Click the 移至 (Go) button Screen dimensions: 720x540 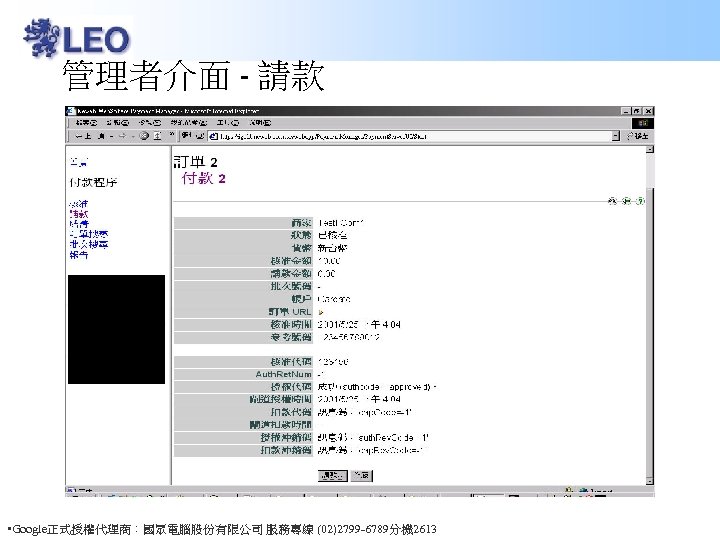638,136
